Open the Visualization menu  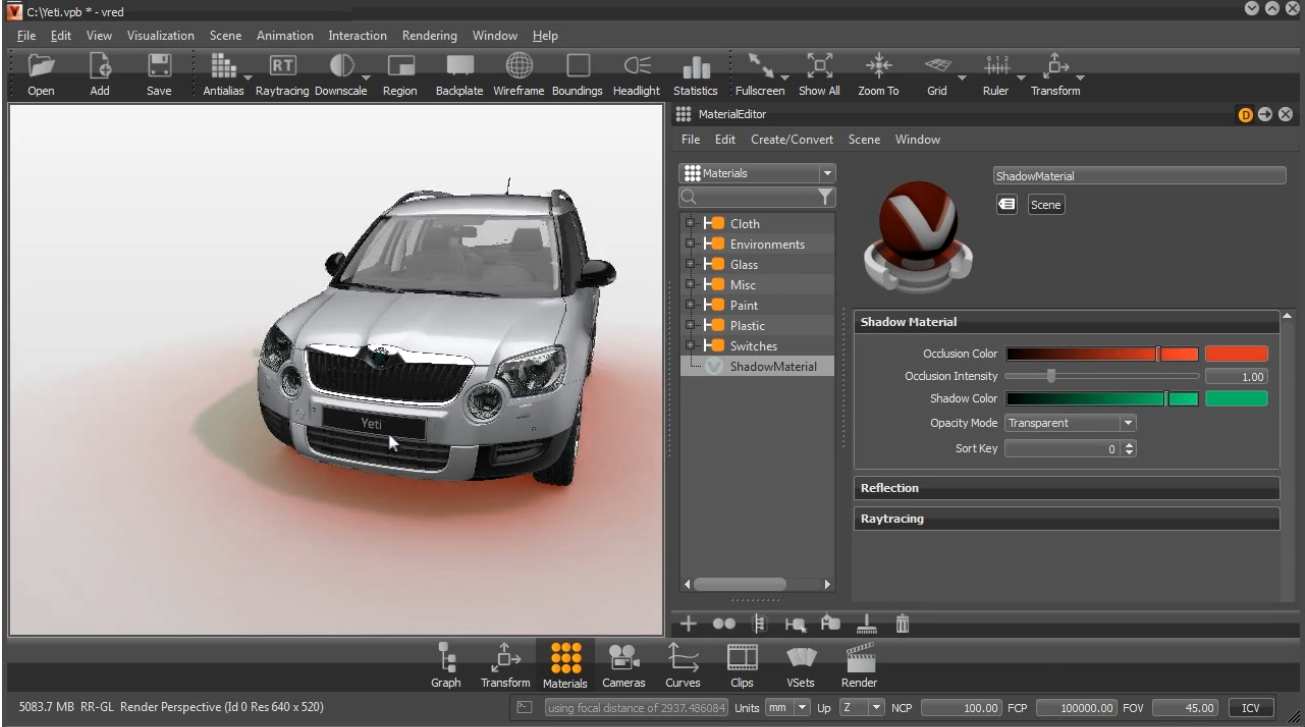pyautogui.click(x=160, y=35)
